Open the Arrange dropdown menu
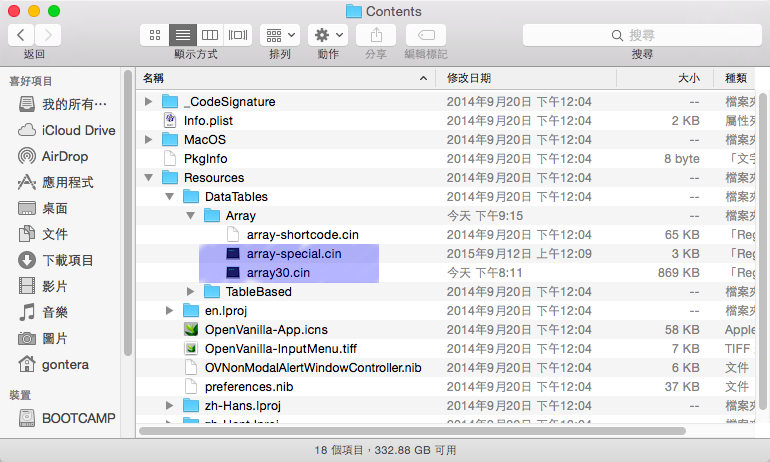This screenshot has height=462, width=770. tap(279, 35)
